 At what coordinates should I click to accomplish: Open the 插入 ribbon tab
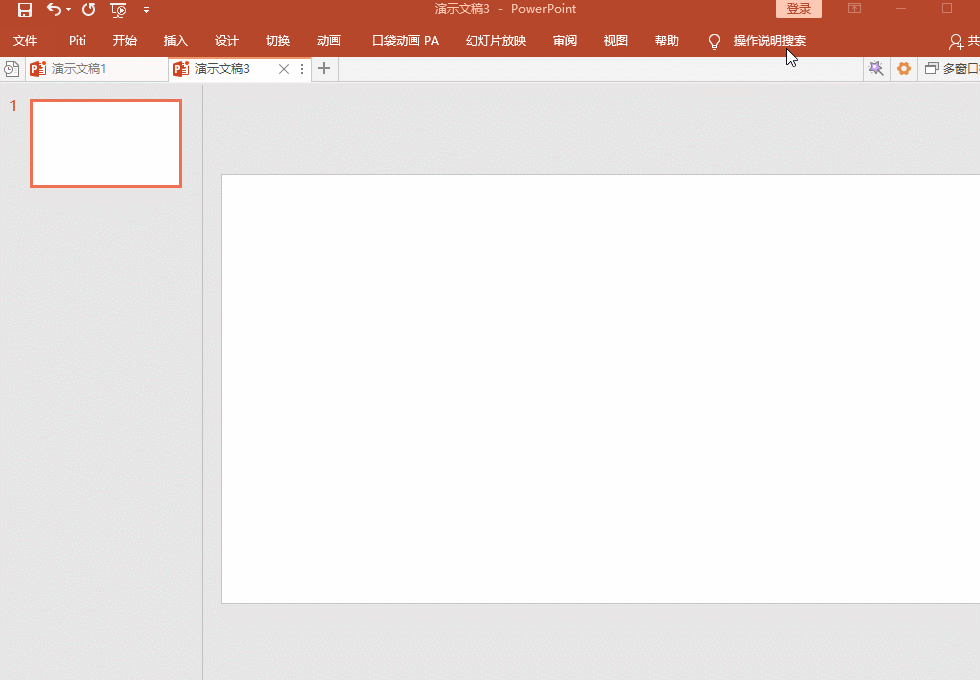pos(176,41)
